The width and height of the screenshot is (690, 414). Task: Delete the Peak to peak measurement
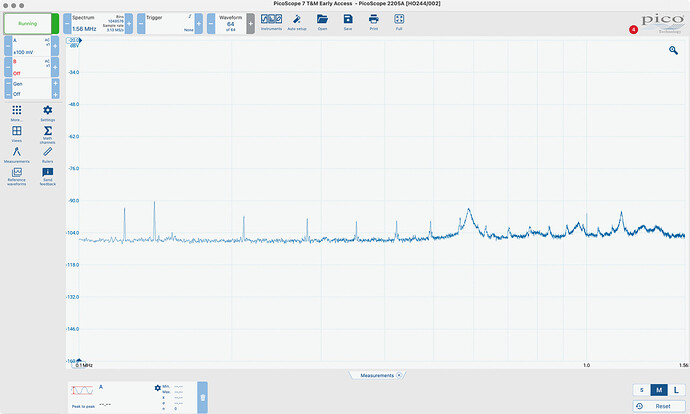(x=202, y=397)
